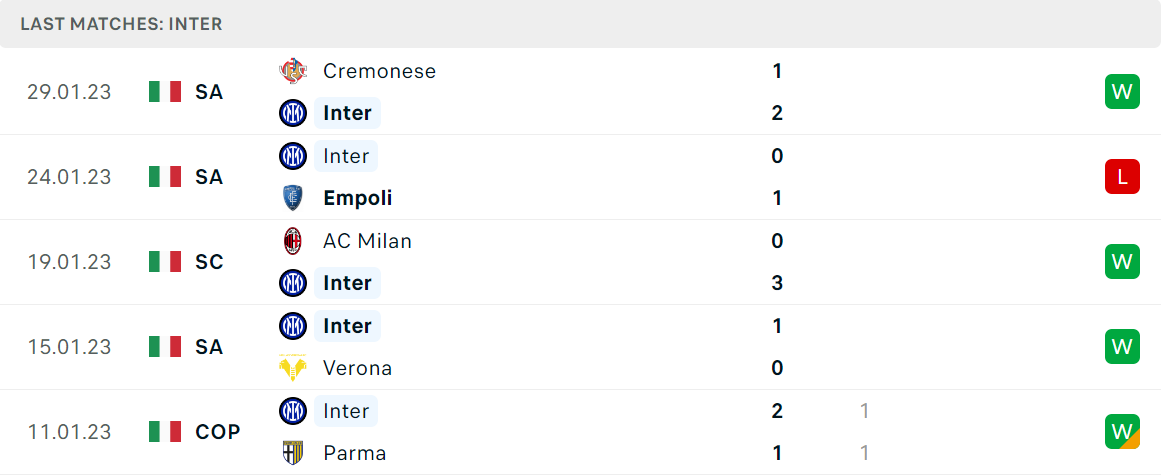Open the AC Milan team link
Screen dimensions: 1164x476
(x=367, y=241)
